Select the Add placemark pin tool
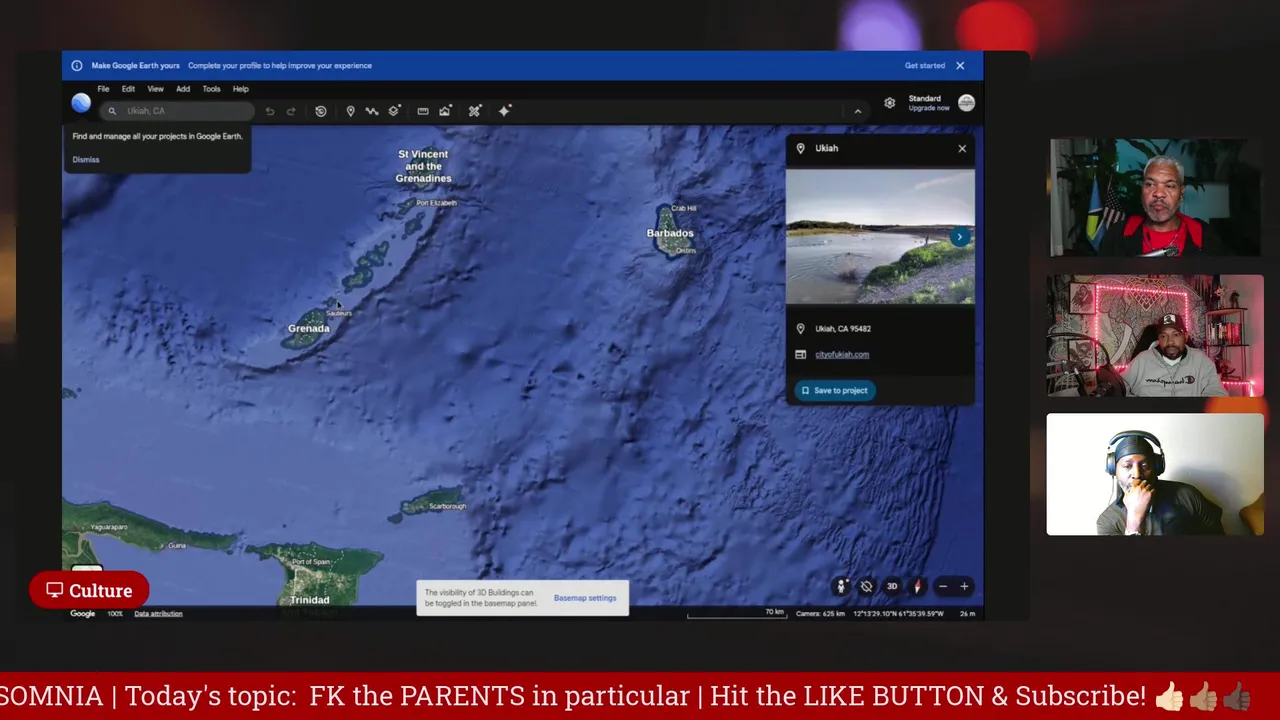The height and width of the screenshot is (720, 1280). [350, 111]
